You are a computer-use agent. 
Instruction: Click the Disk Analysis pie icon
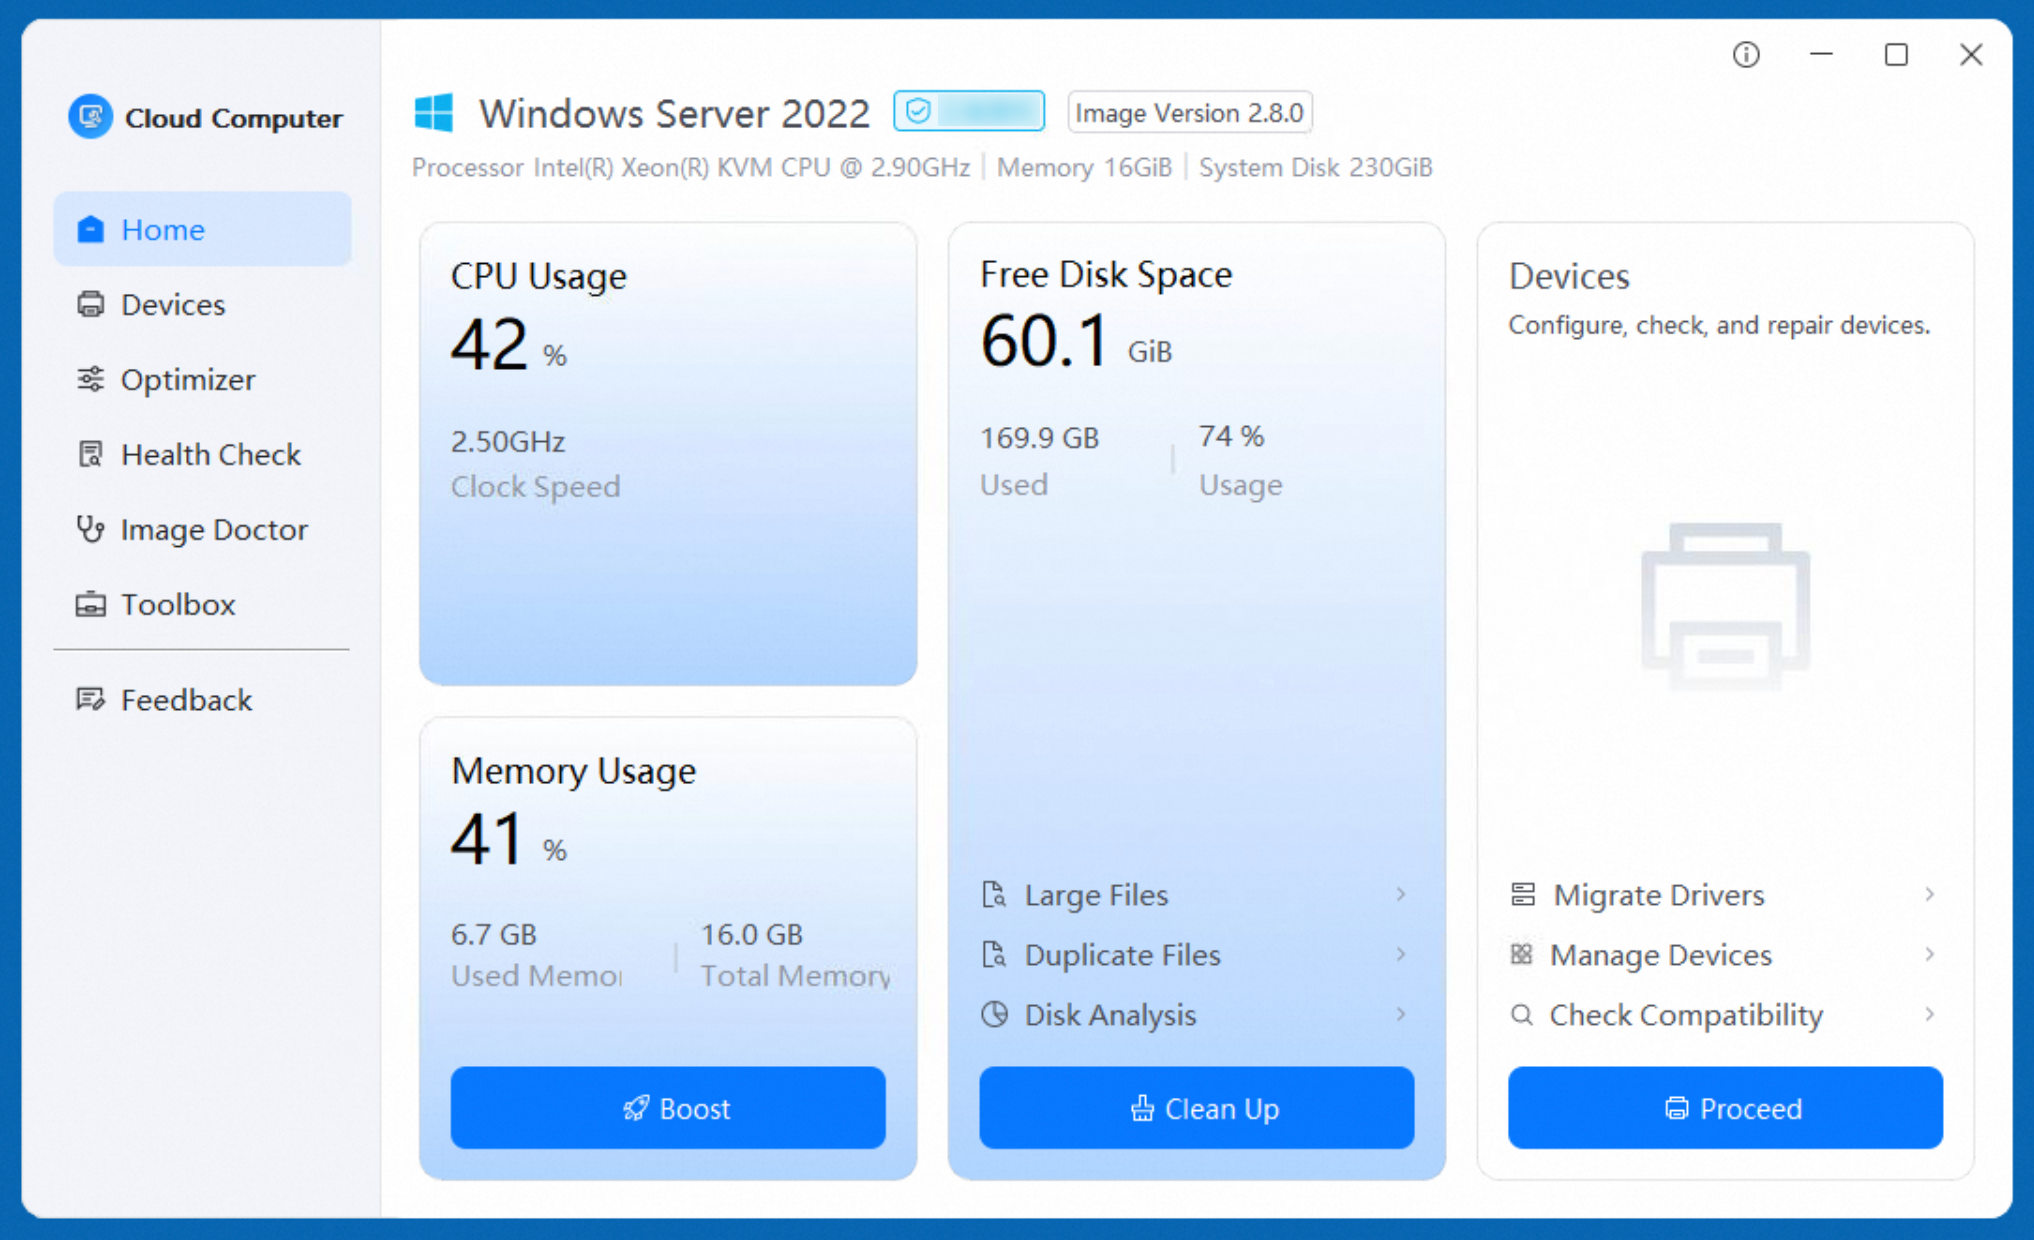click(994, 1014)
